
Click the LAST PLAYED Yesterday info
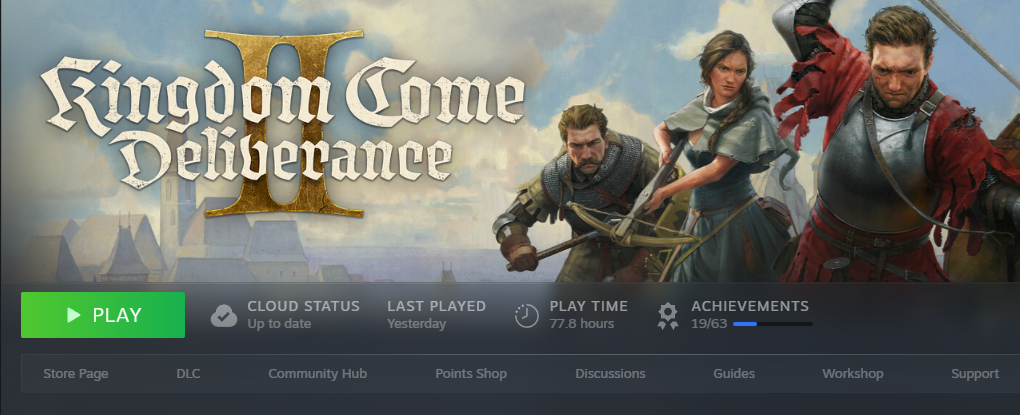point(436,314)
